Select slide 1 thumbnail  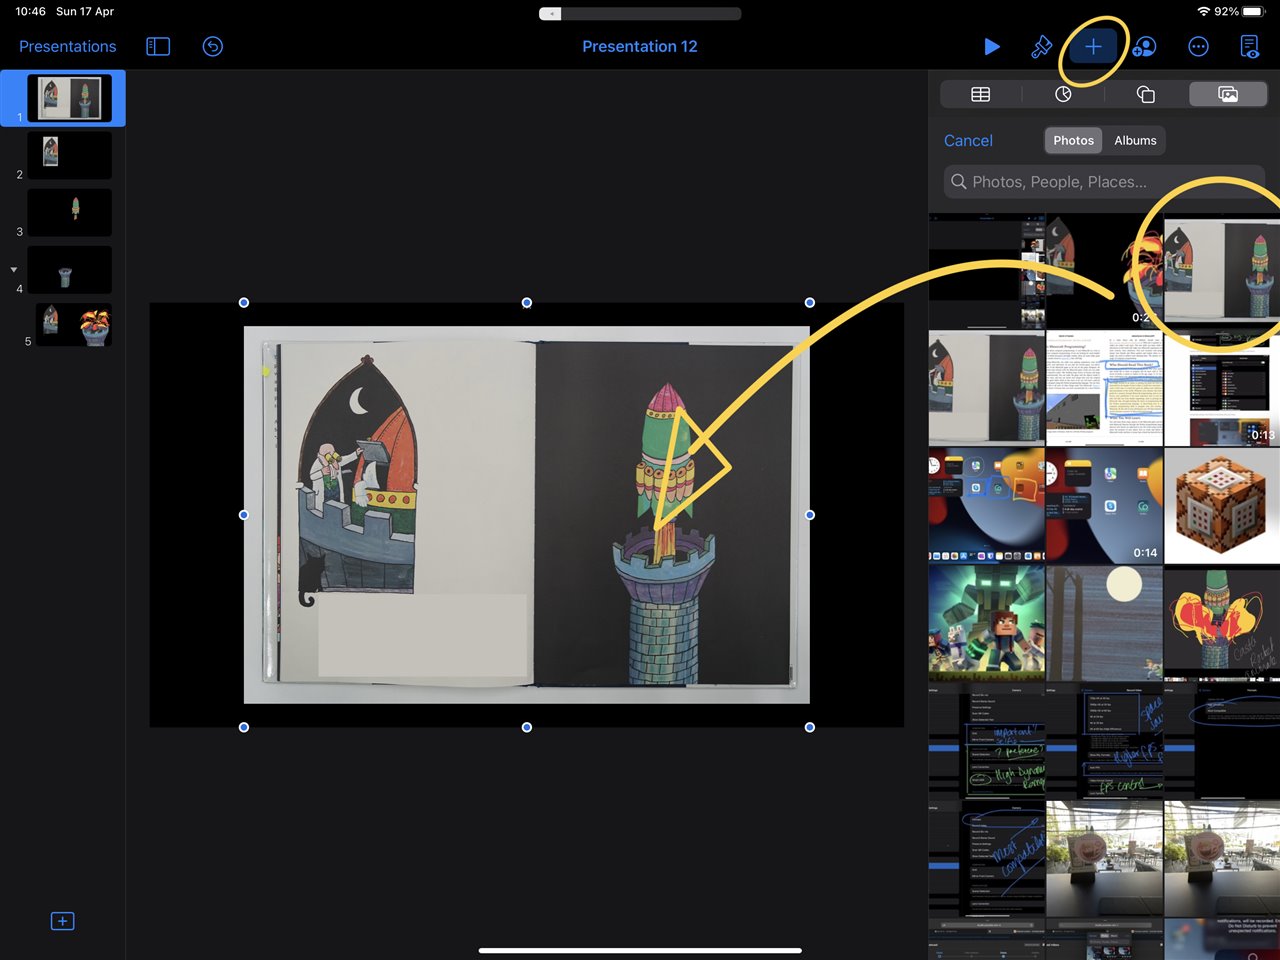tap(69, 98)
